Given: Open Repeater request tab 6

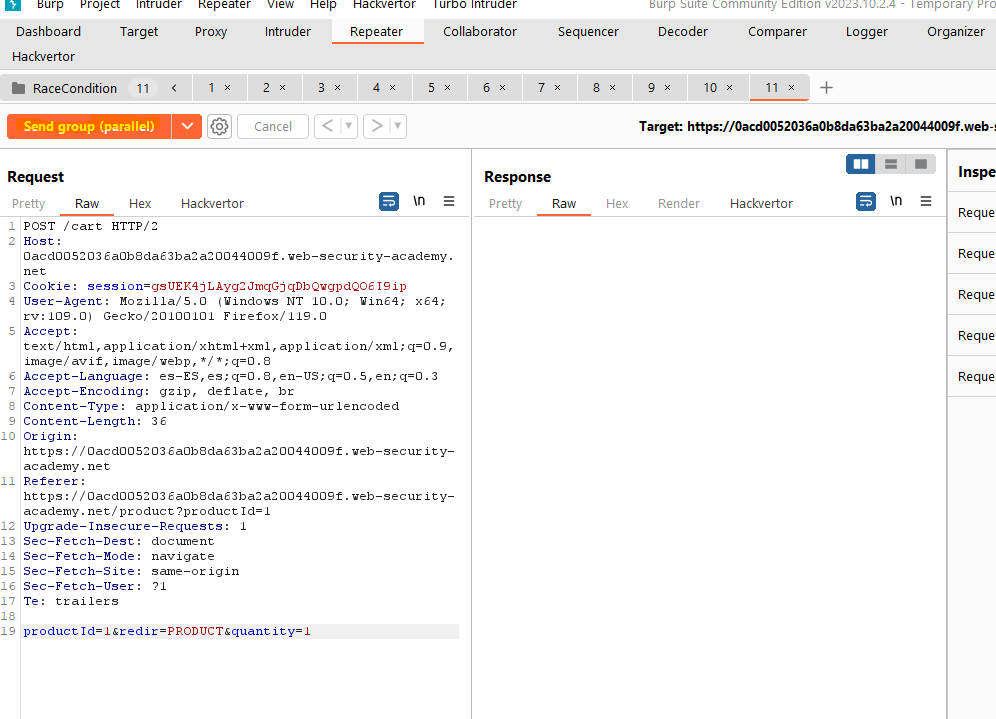Looking at the screenshot, I should pyautogui.click(x=487, y=88).
